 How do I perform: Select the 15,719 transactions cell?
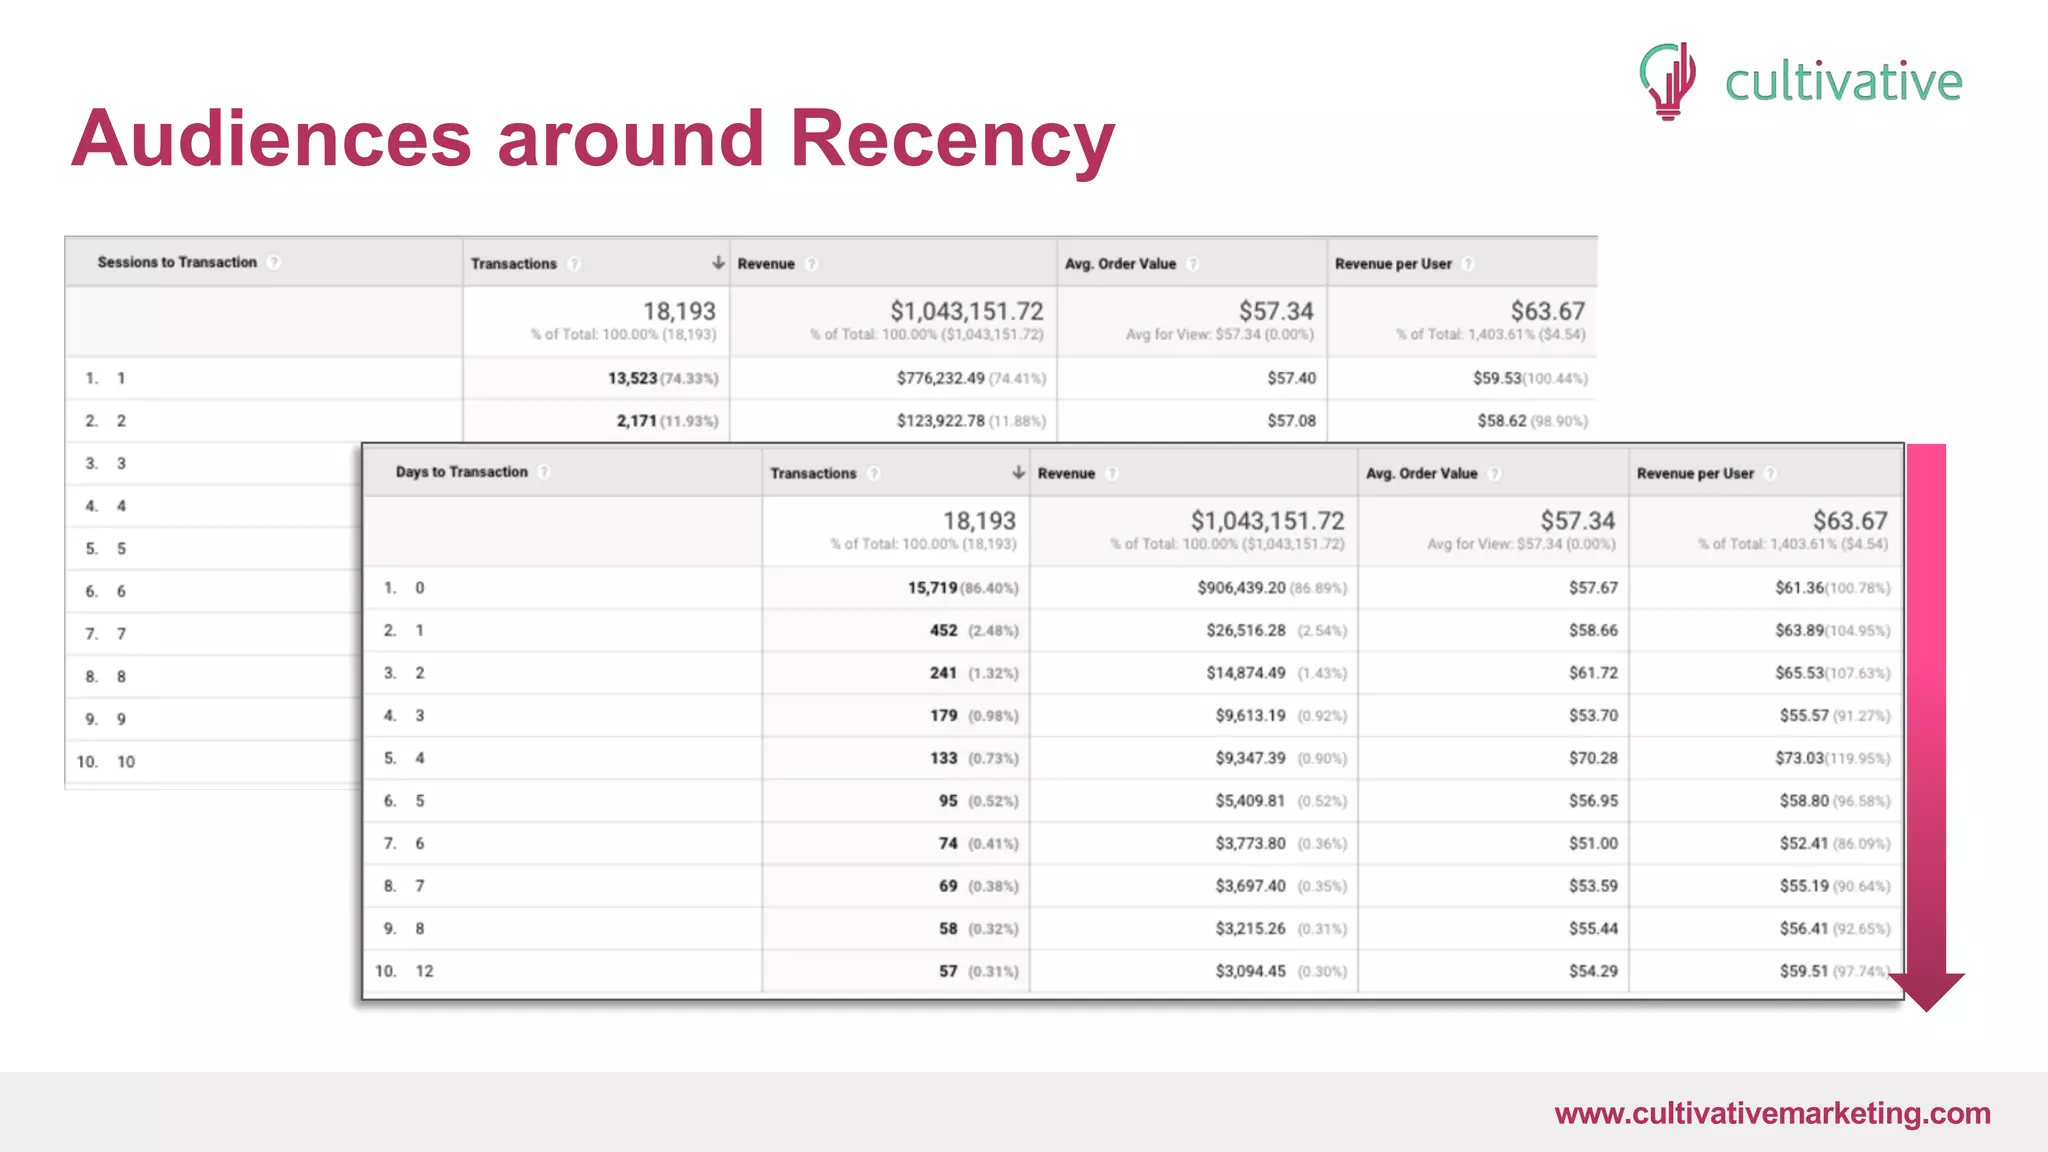pos(932,588)
